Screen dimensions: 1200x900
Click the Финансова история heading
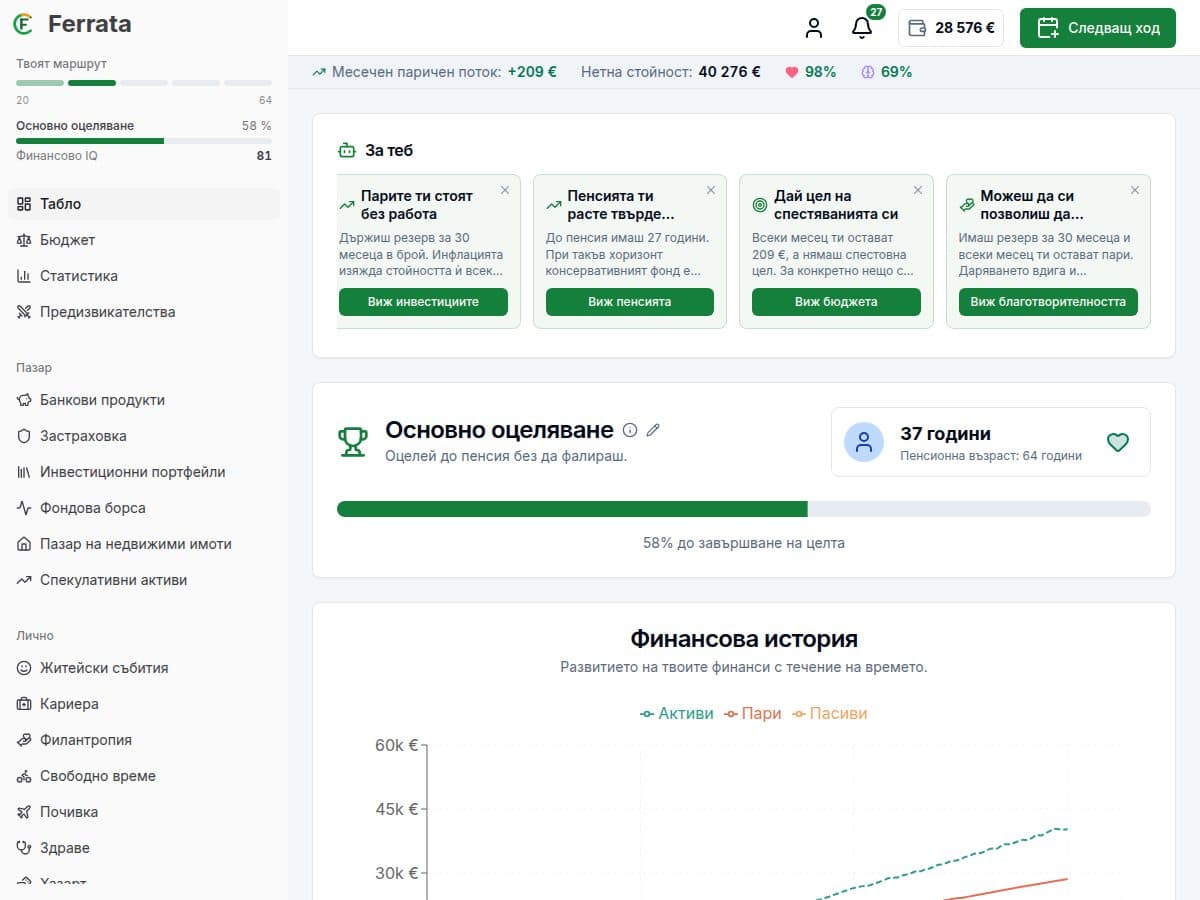(x=744, y=639)
